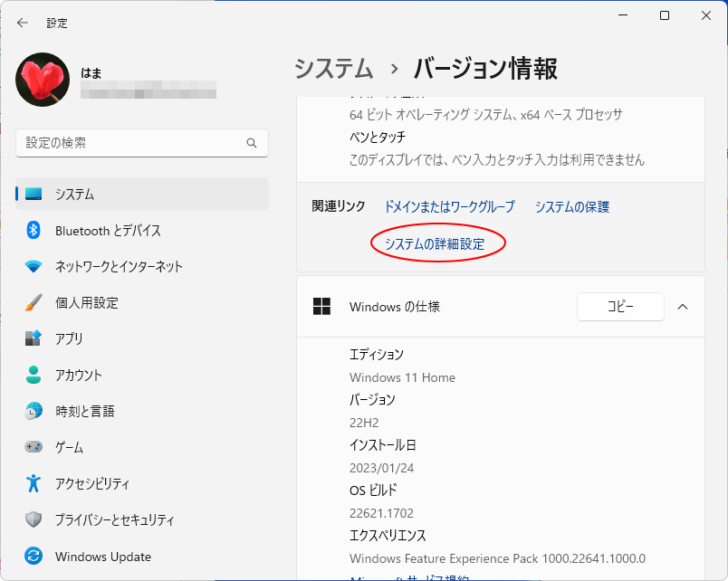Minimize the 設定 window
728x581 pixels.
(x=623, y=16)
